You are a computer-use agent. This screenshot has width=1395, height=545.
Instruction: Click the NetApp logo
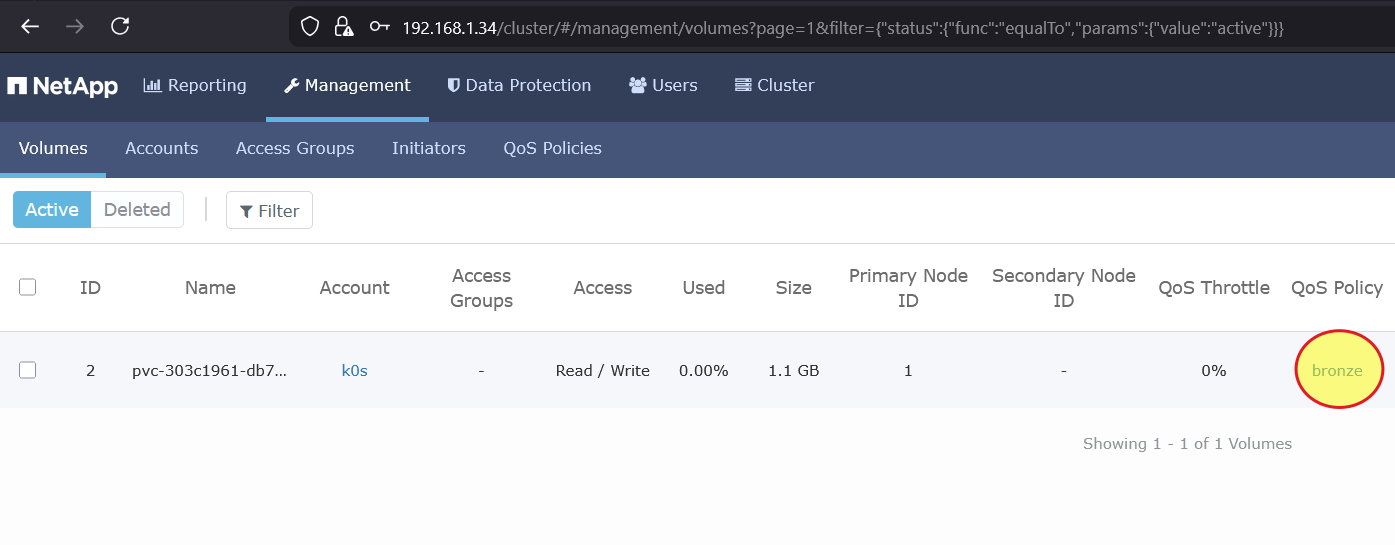(62, 86)
